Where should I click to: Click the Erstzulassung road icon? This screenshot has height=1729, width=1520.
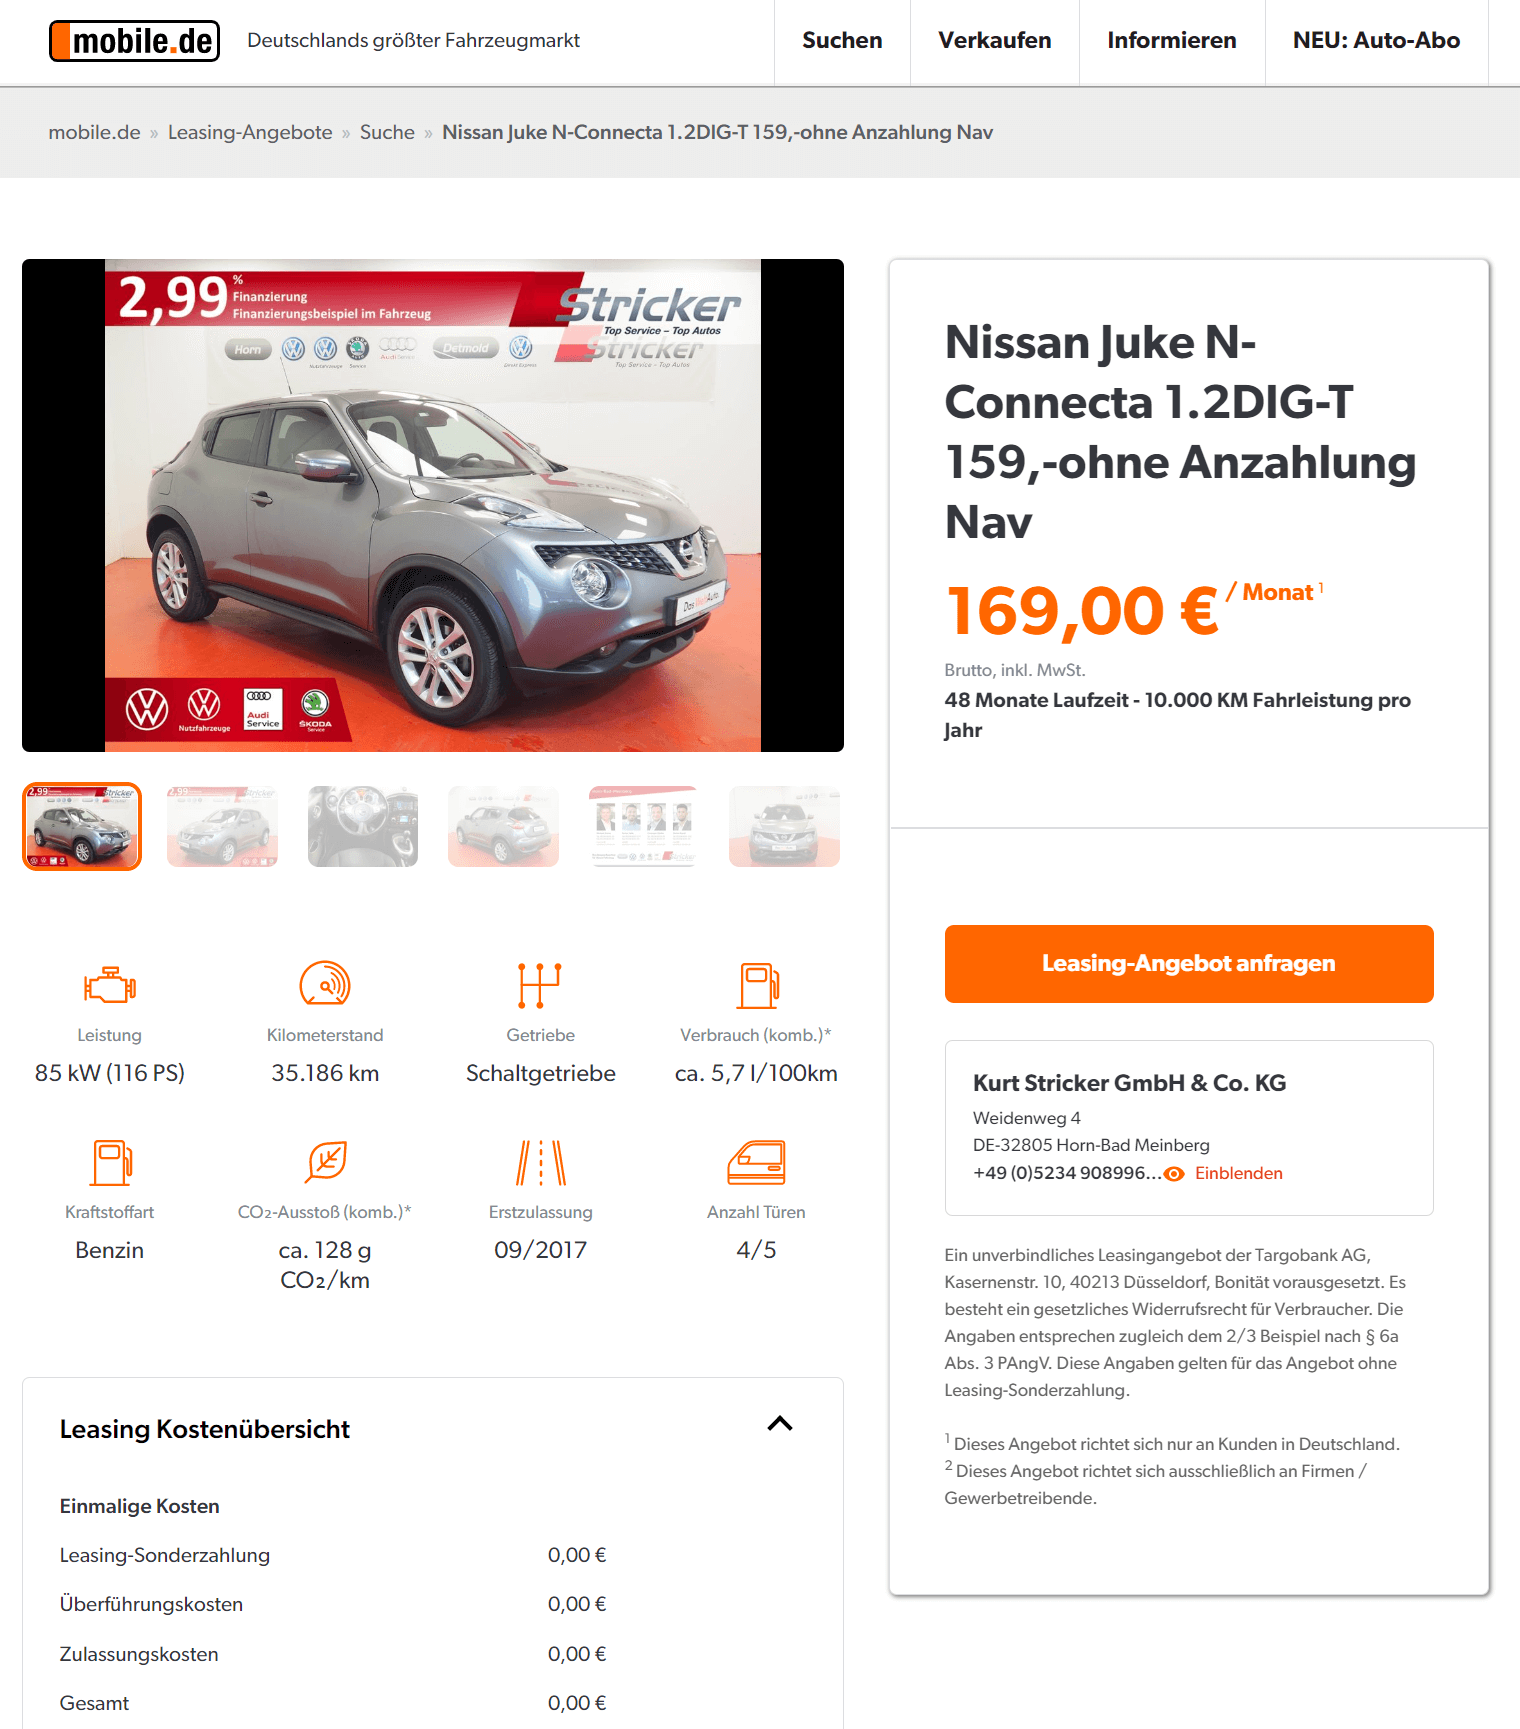(541, 1163)
